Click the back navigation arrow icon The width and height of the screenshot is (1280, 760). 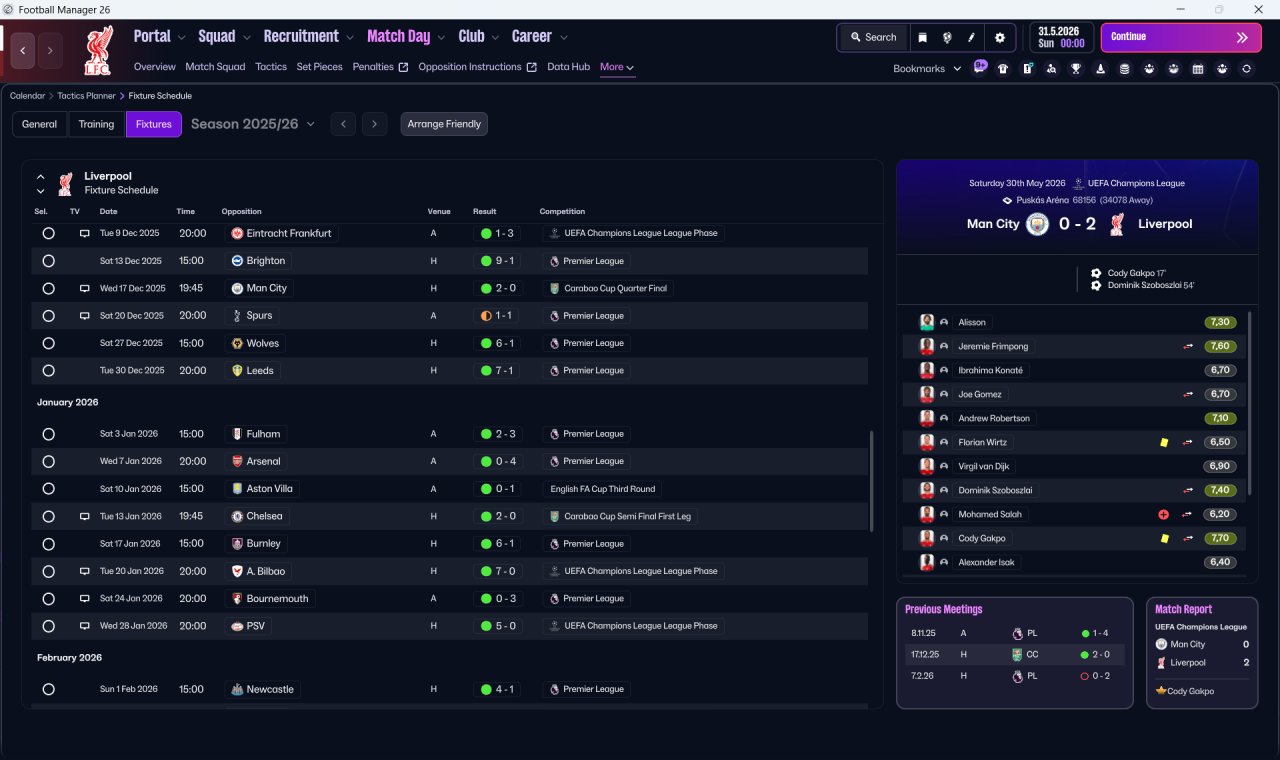[23, 50]
